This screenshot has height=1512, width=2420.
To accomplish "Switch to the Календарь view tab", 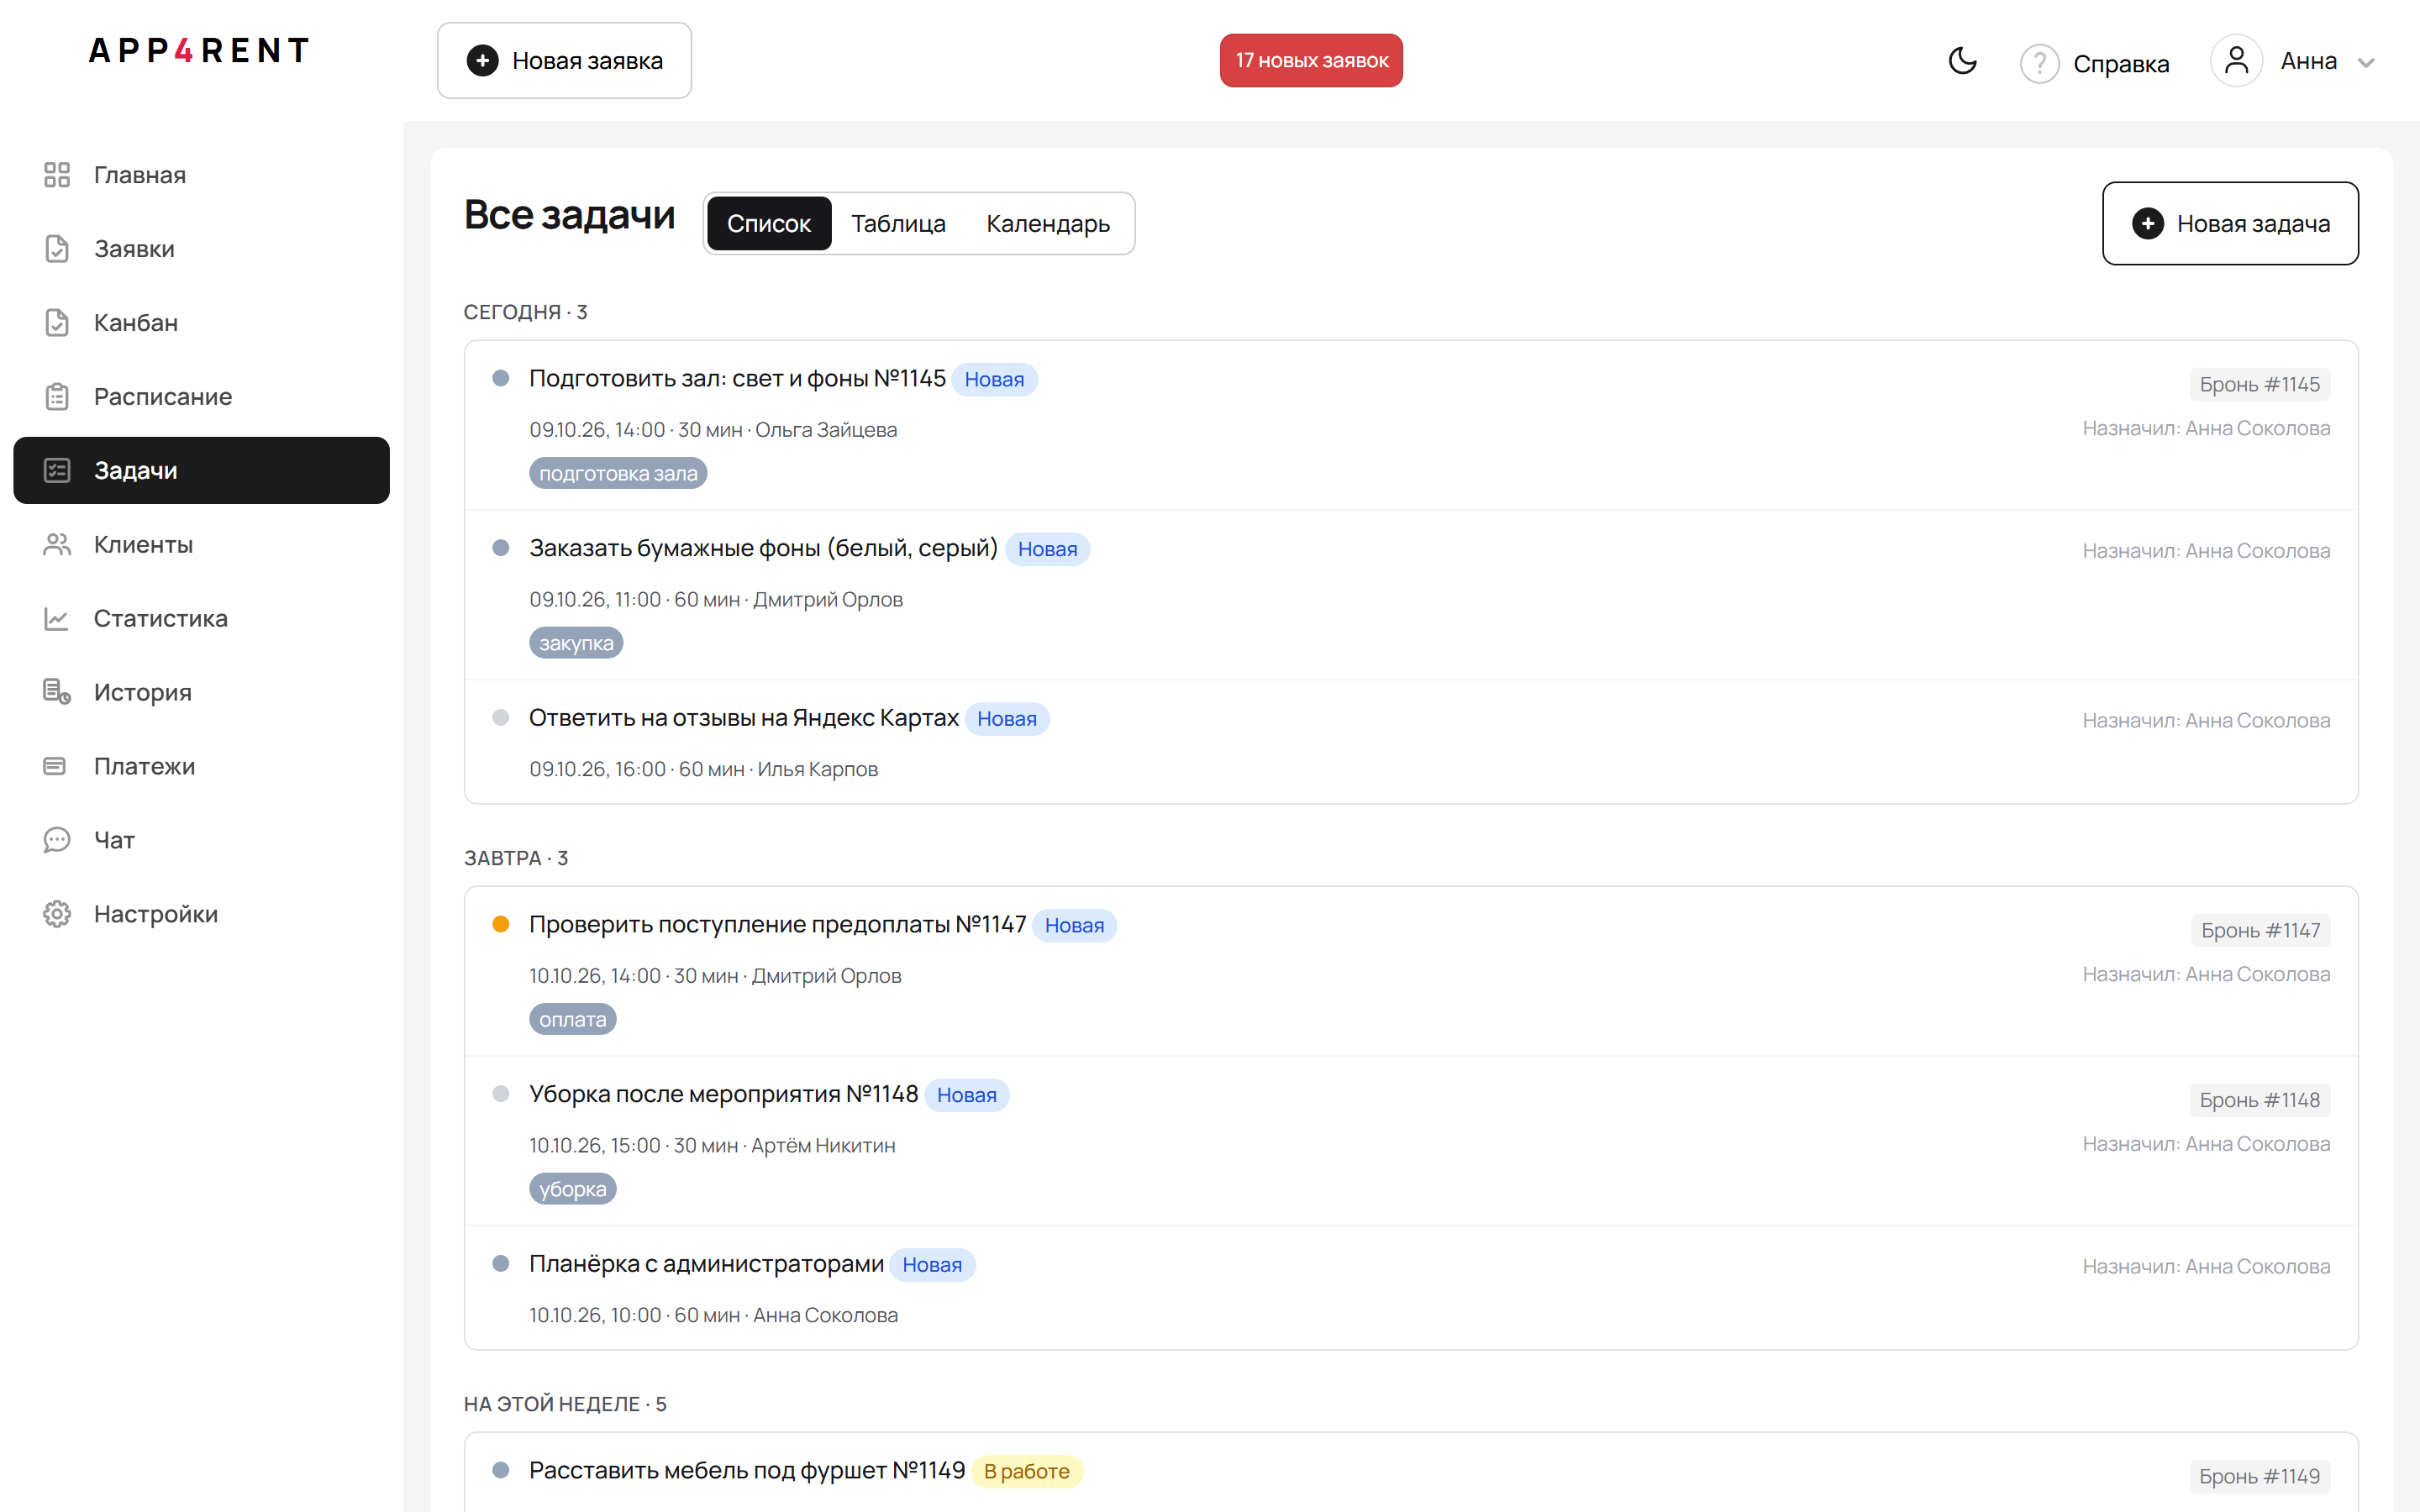I will (1048, 223).
